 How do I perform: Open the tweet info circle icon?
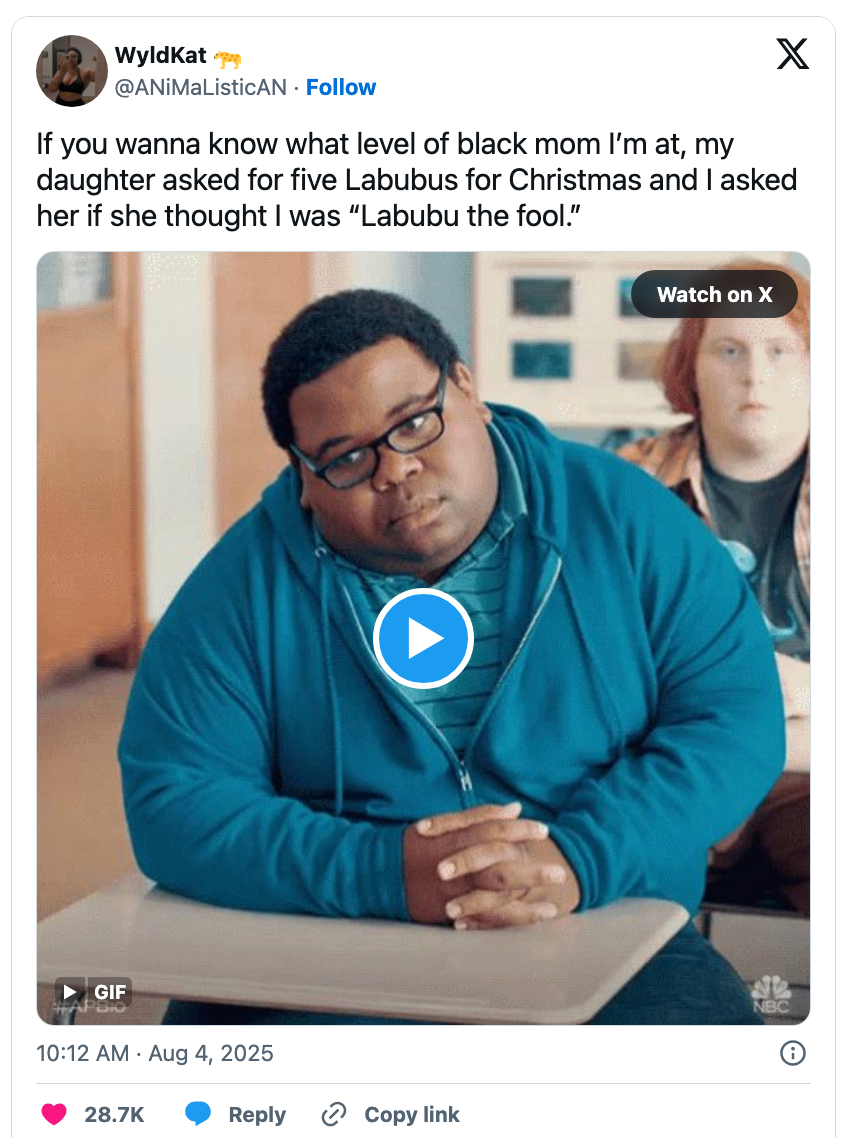coord(793,1053)
